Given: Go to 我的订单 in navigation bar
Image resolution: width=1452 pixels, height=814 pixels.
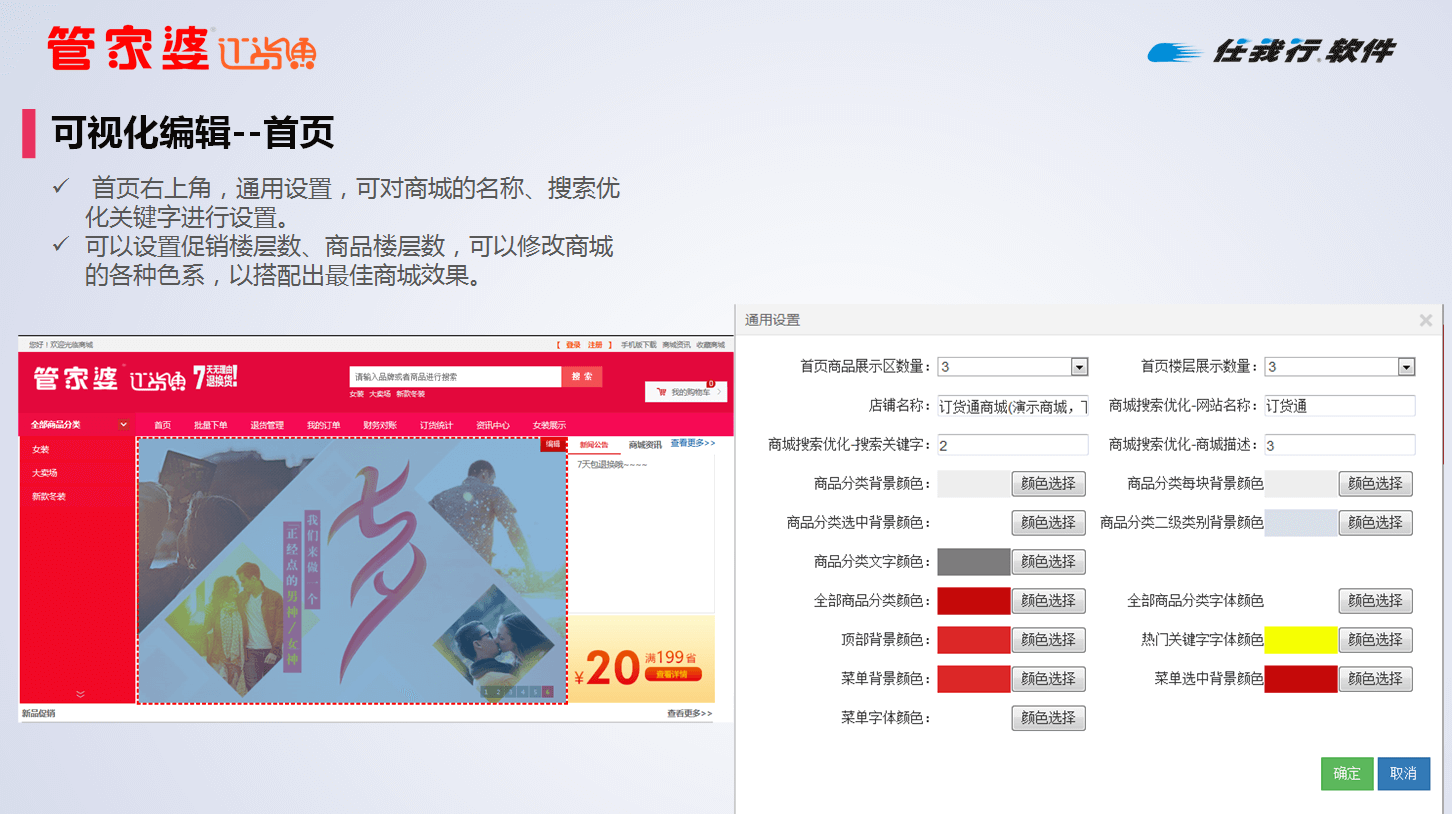Looking at the screenshot, I should click(x=323, y=425).
